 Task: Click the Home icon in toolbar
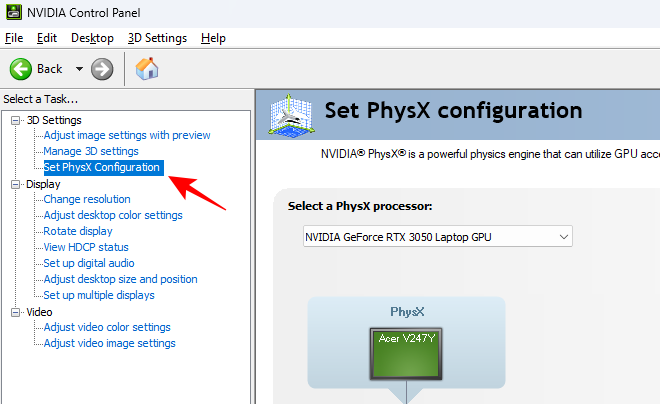pyautogui.click(x=147, y=69)
